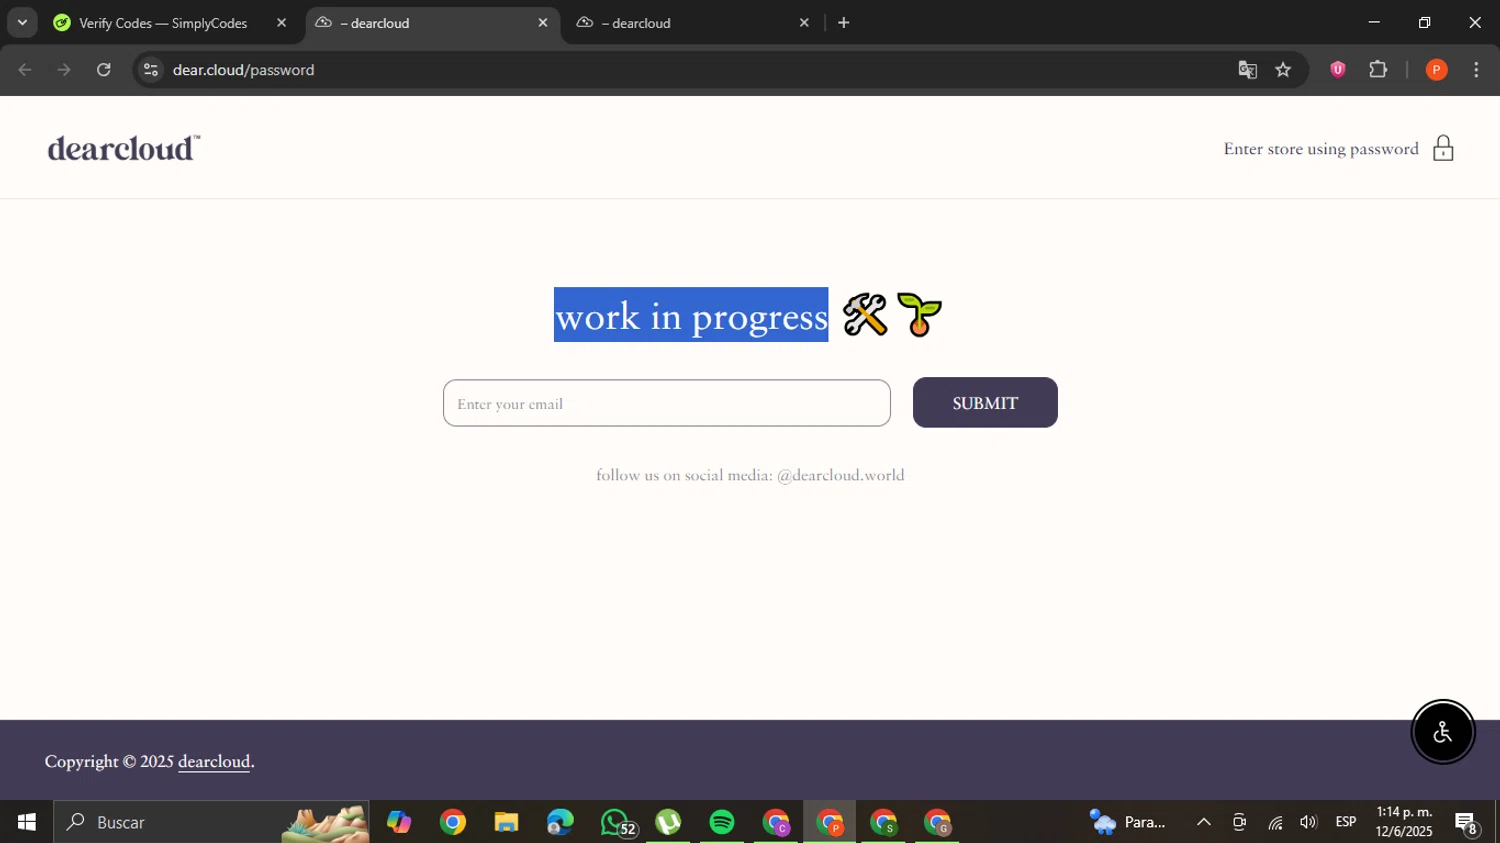This screenshot has height=843, width=1500.
Task: Open uTorrent from the taskbar
Action: 668,822
